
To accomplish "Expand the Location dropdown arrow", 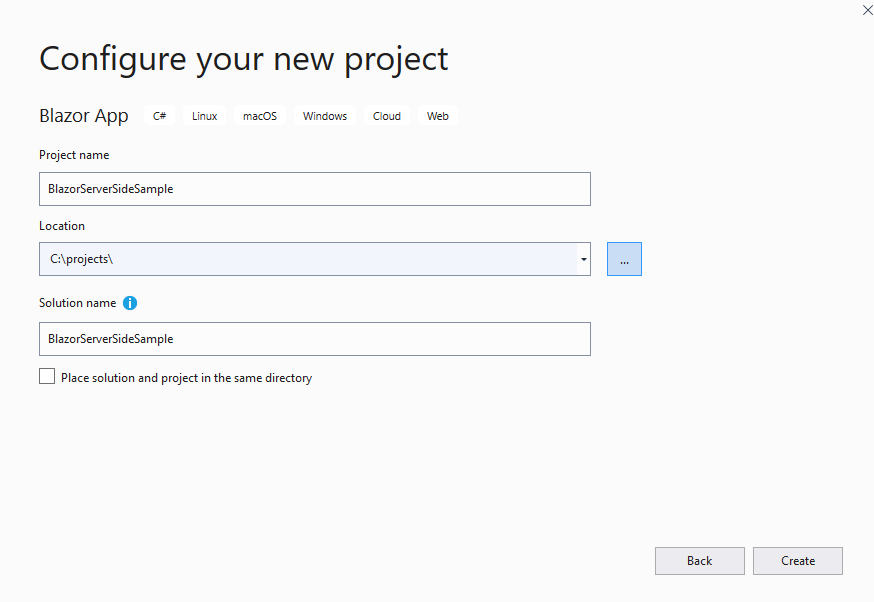I will [x=584, y=259].
